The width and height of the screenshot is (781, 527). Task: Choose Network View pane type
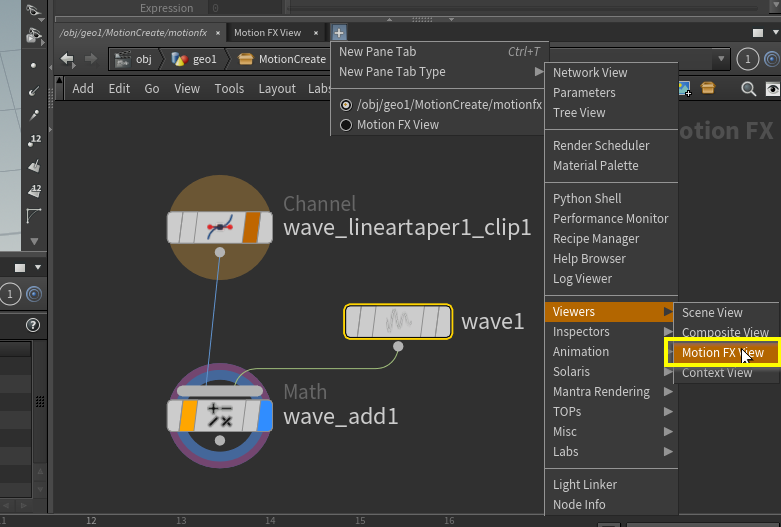tap(611, 73)
